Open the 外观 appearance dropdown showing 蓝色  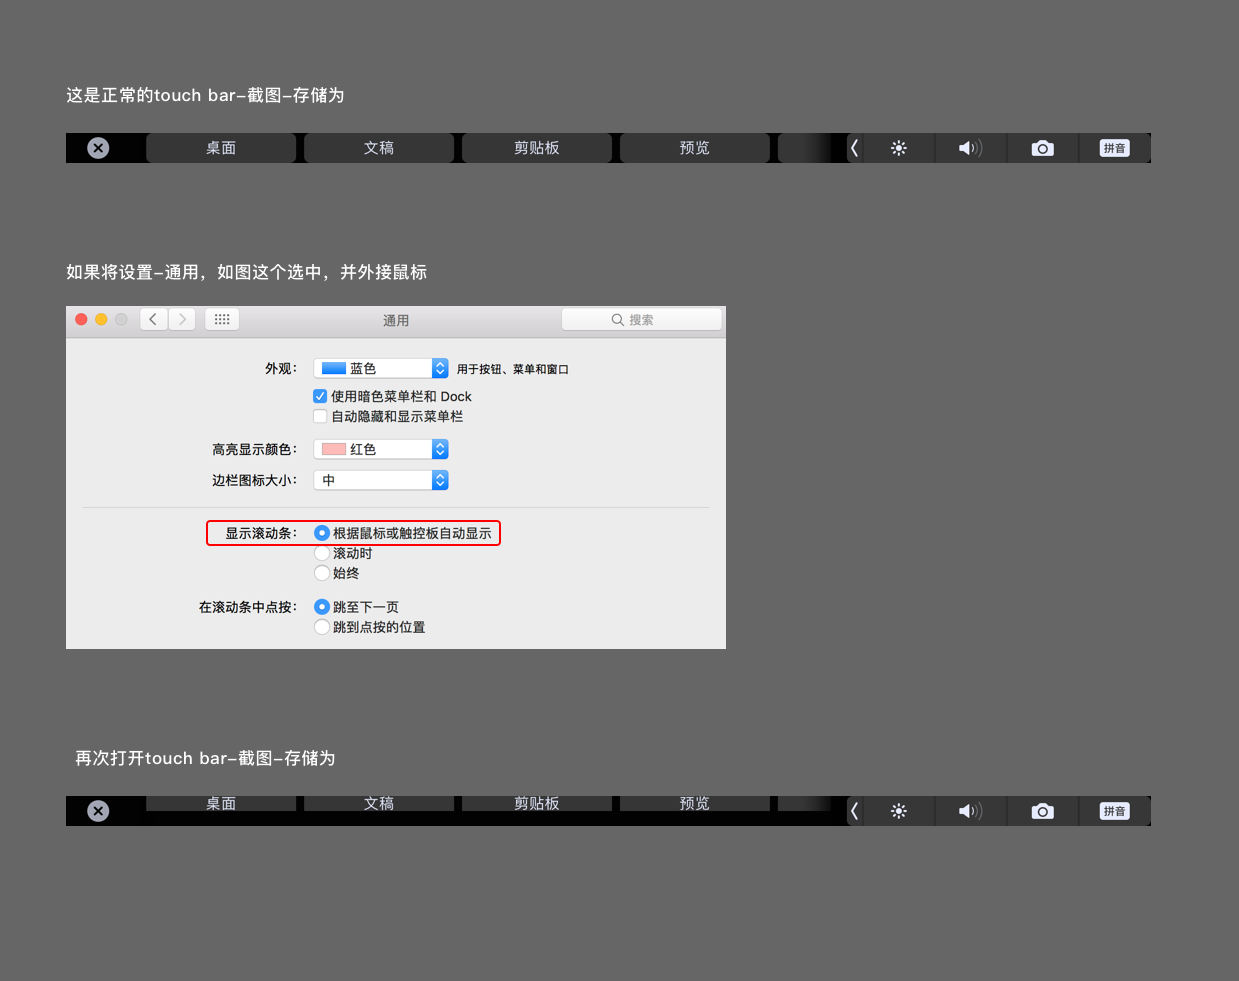[x=381, y=369]
